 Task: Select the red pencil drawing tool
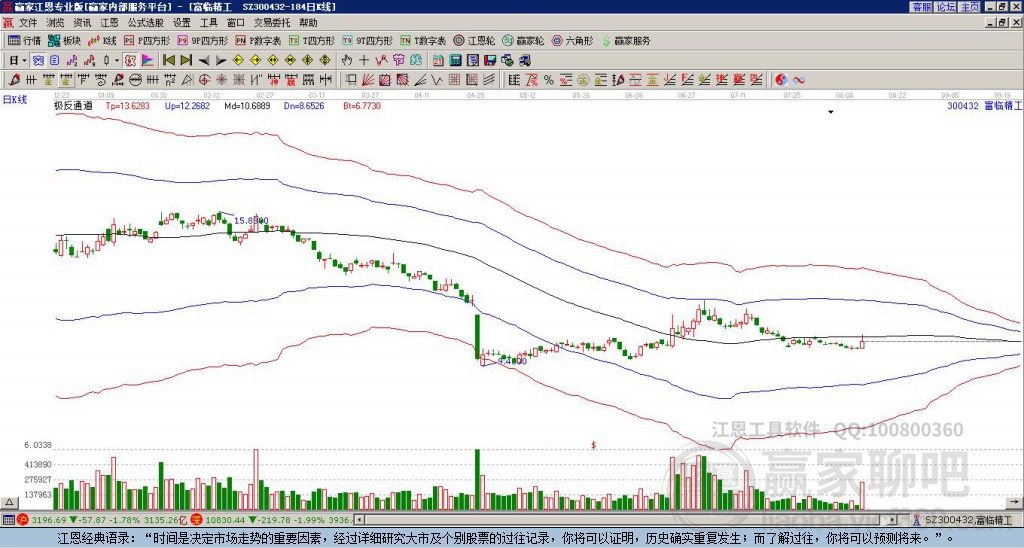point(13,80)
